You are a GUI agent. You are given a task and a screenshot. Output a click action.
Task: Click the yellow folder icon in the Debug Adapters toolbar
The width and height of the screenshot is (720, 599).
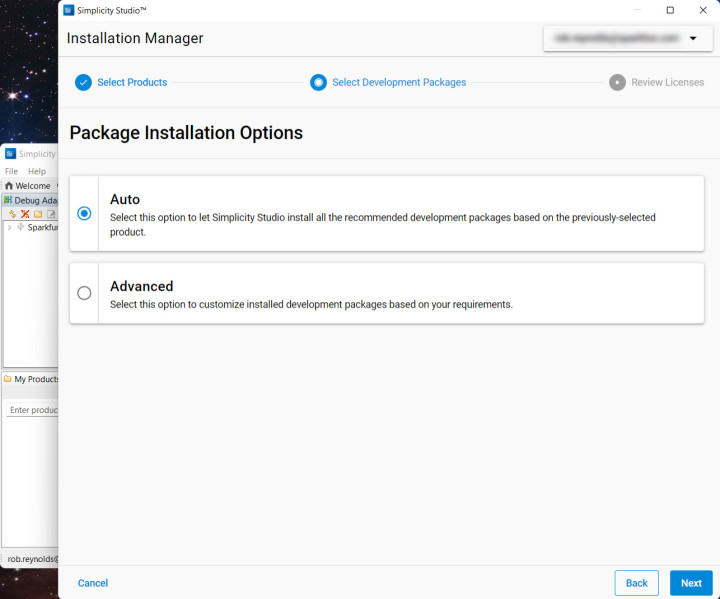(38, 214)
